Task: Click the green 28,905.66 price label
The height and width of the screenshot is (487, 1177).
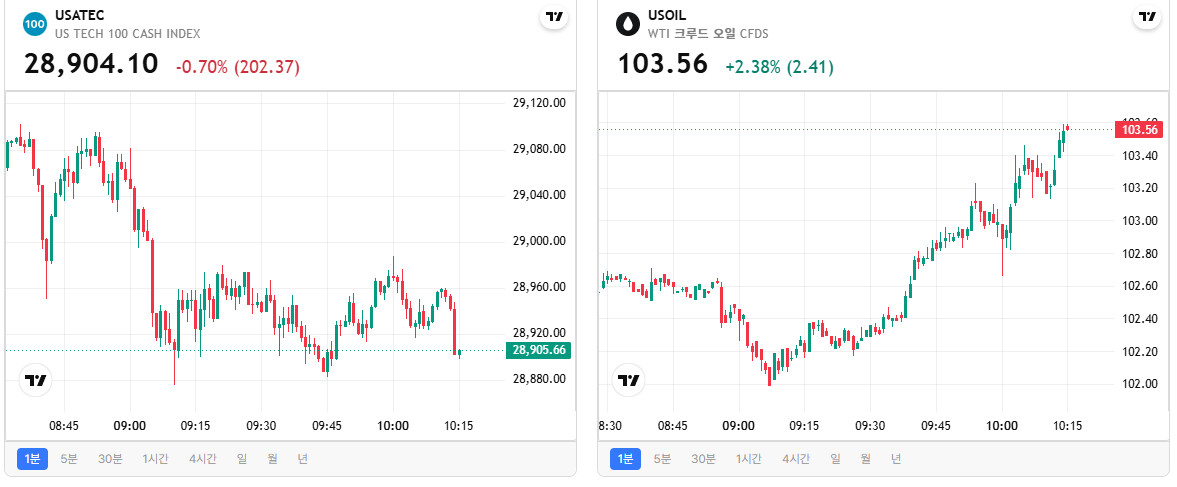Action: [x=539, y=350]
